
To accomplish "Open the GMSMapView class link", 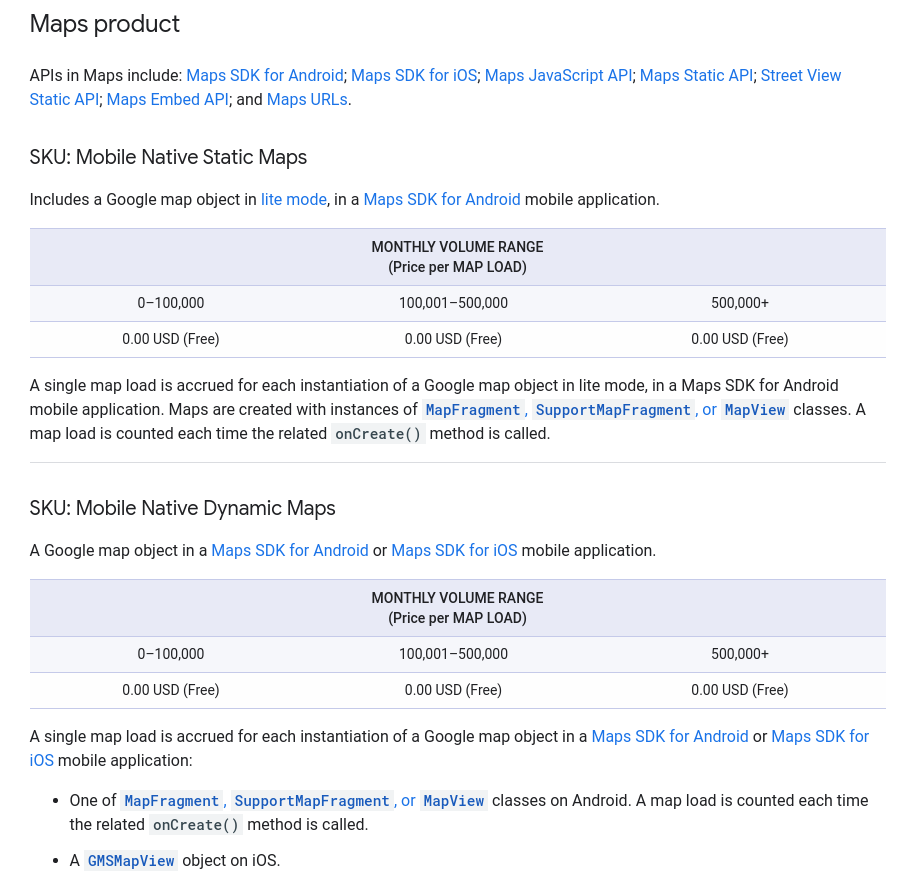I will (x=131, y=861).
